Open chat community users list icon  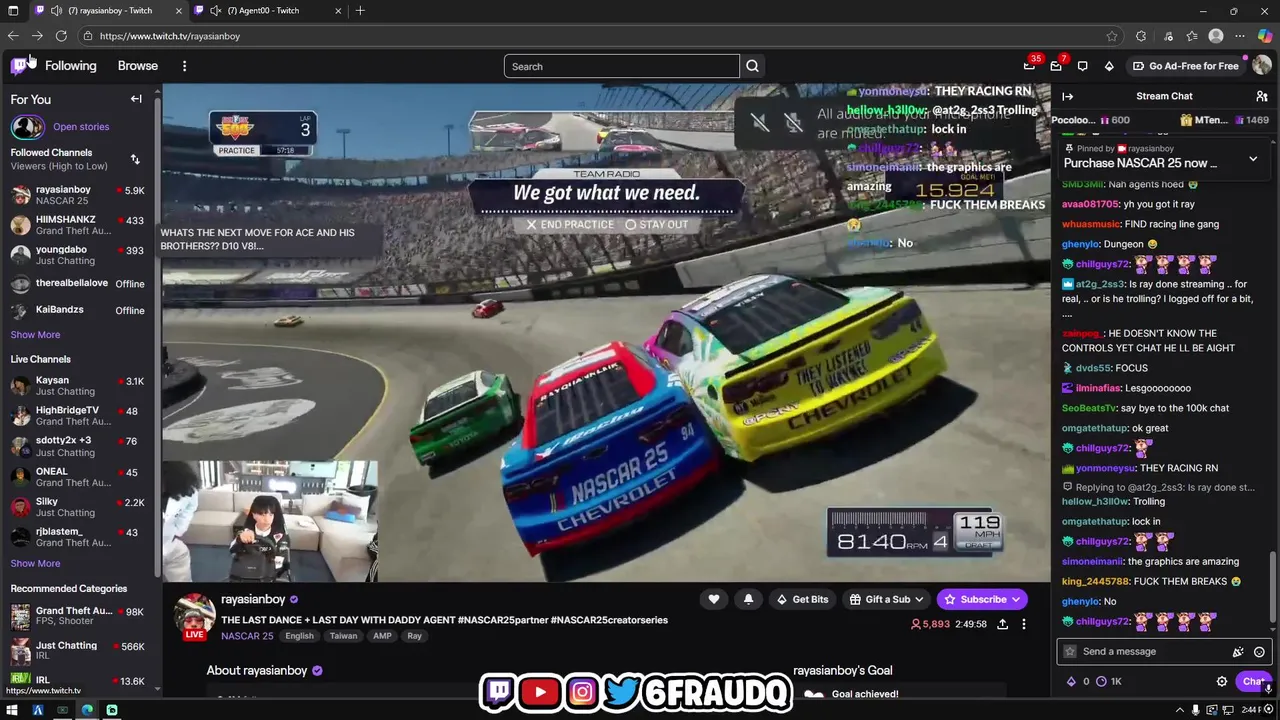point(1262,96)
